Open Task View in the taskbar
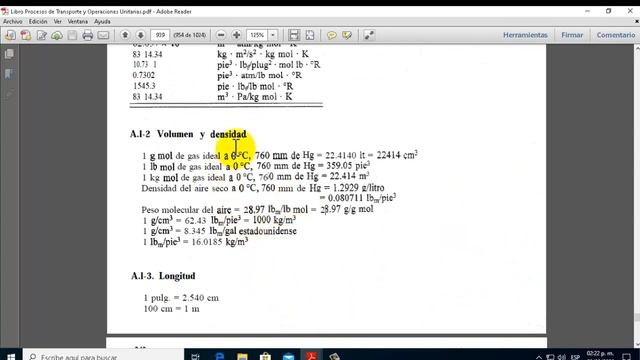 [x=195, y=357]
